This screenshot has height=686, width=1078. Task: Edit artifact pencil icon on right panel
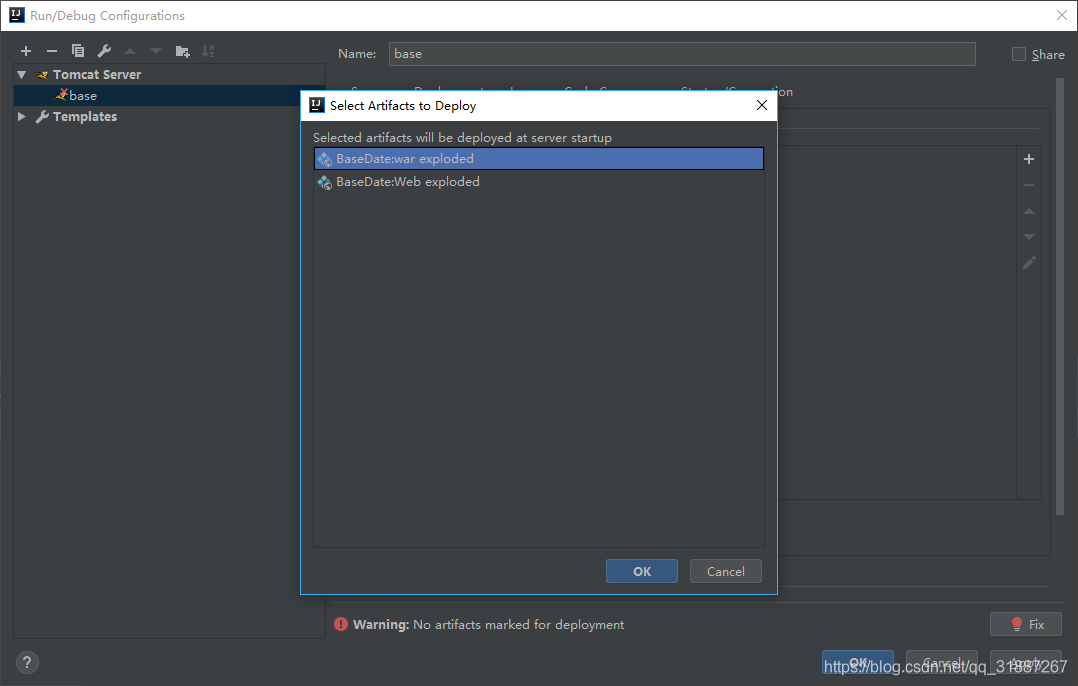coord(1028,263)
